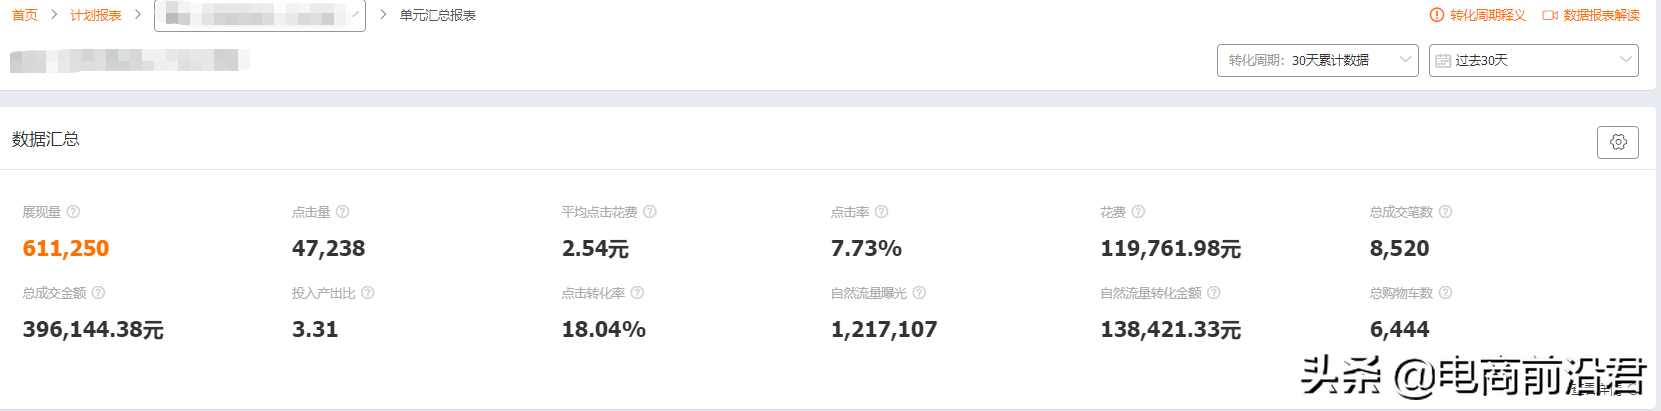
Task: Go to 首页 breadcrumb
Action: (x=25, y=15)
